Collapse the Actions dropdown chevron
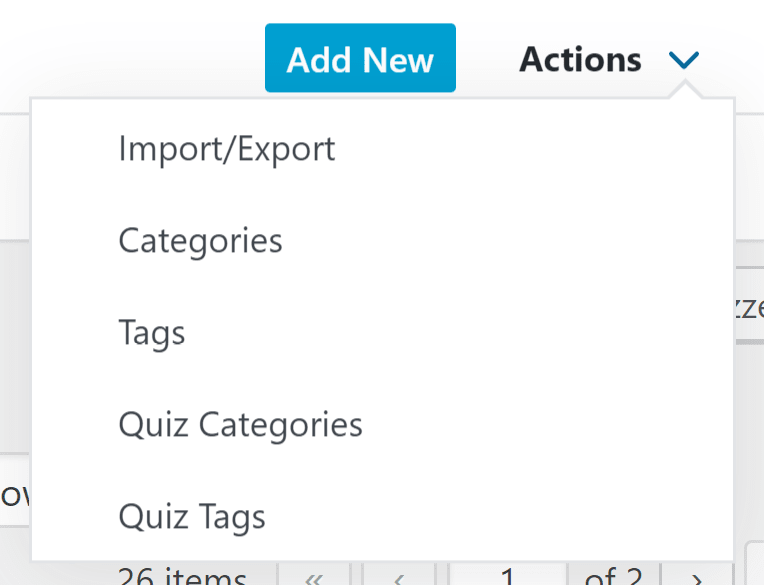The image size is (764, 585). pos(684,60)
